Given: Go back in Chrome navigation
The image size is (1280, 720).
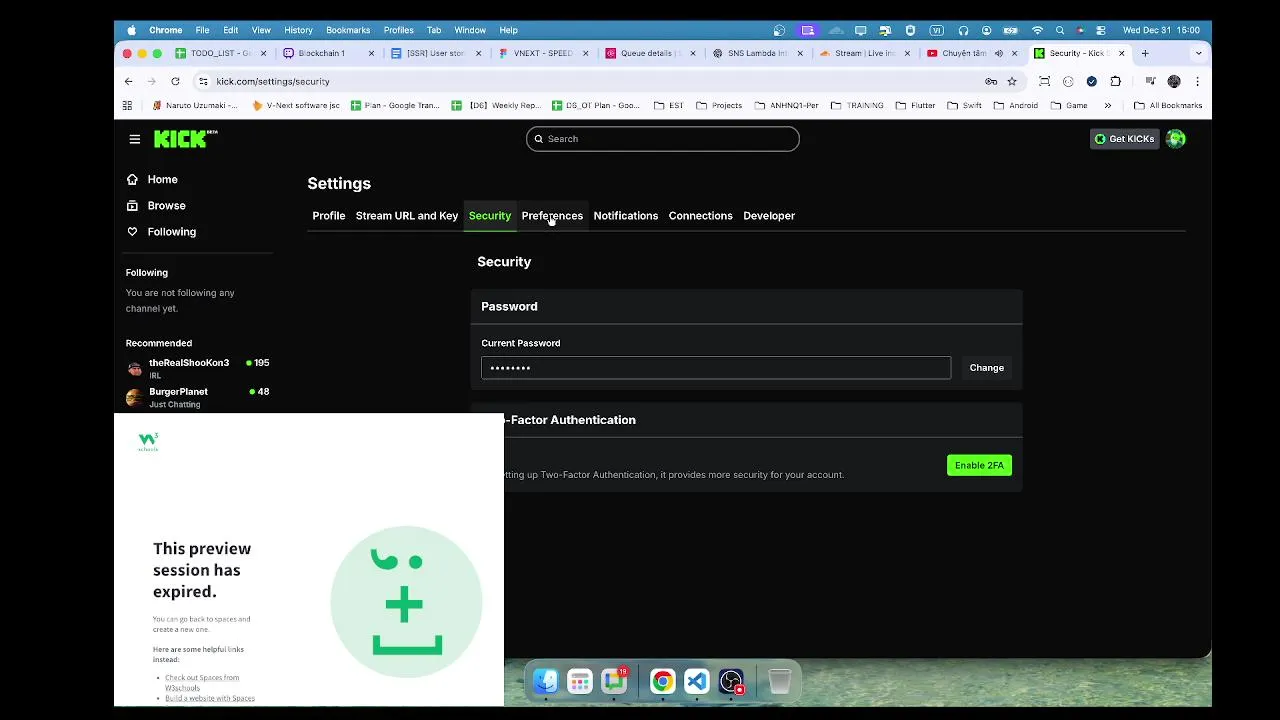Looking at the screenshot, I should (x=128, y=81).
